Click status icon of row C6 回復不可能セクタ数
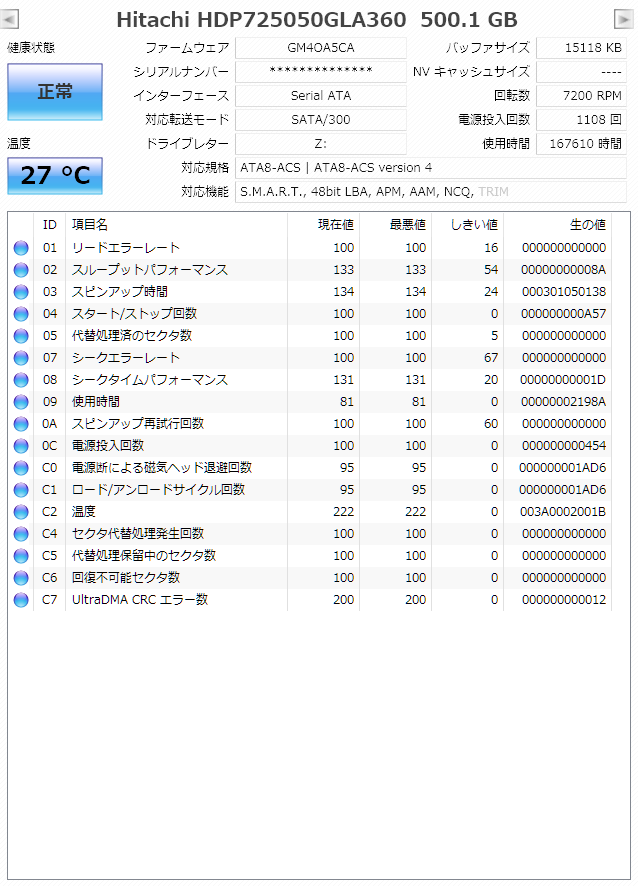Image resolution: width=638 pixels, height=886 pixels. pyautogui.click(x=21, y=579)
